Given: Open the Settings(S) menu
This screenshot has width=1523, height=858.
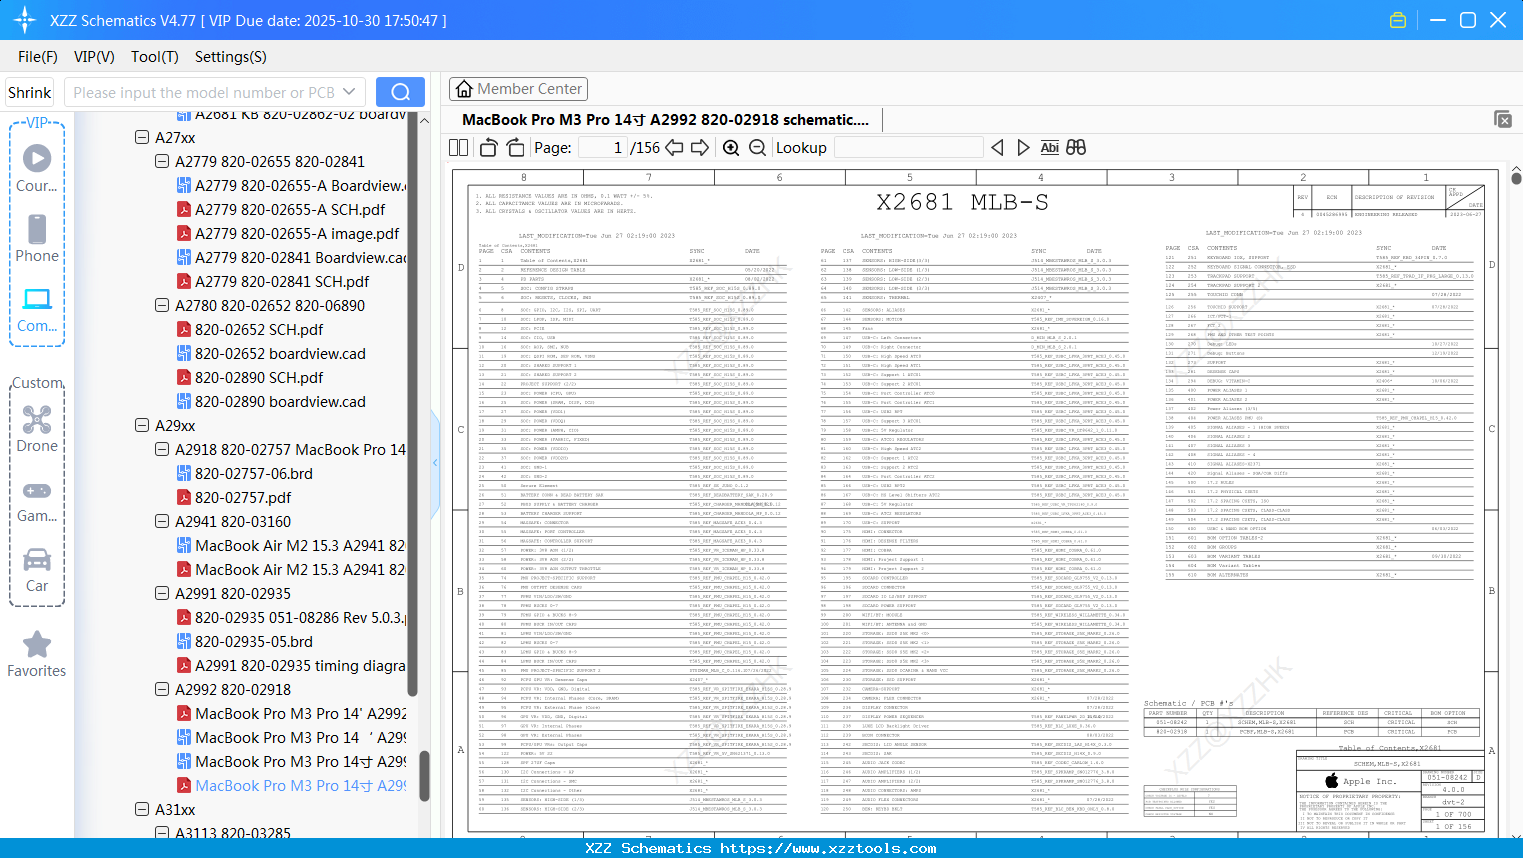Looking at the screenshot, I should tap(231, 57).
